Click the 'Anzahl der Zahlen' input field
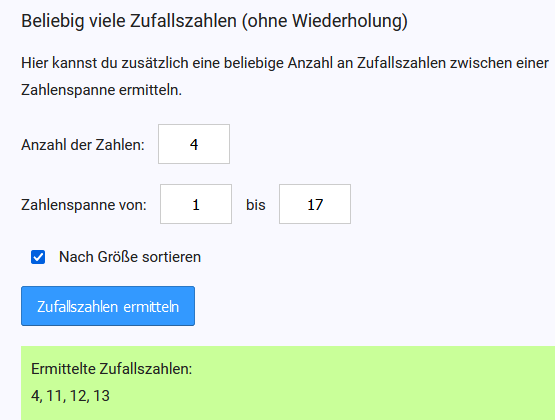This screenshot has width=555, height=420. tap(194, 144)
